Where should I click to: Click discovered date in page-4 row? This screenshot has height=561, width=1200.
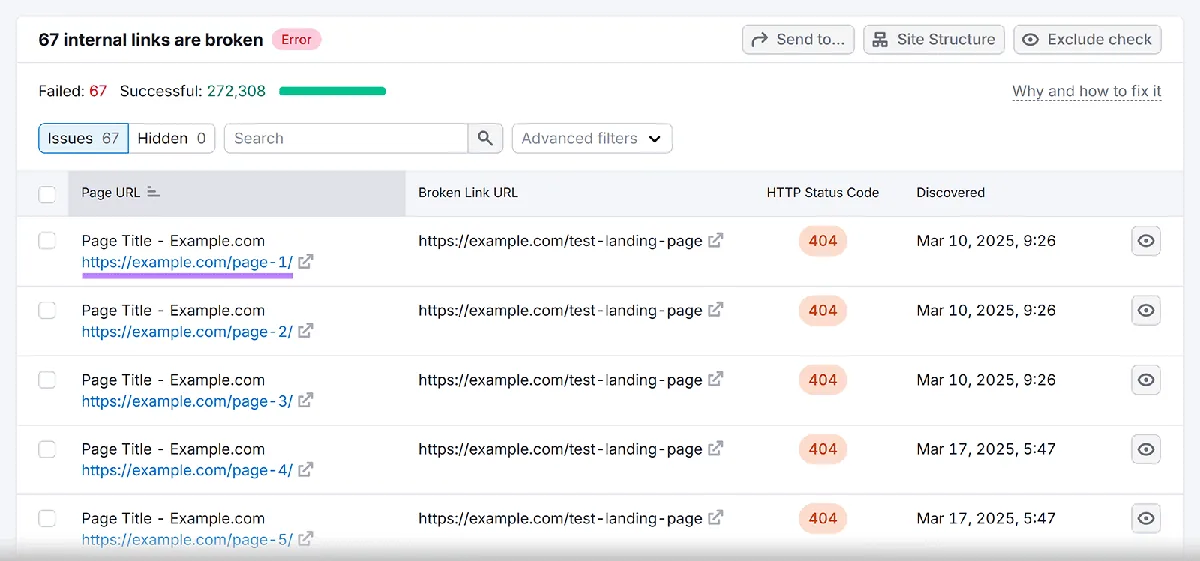pyautogui.click(x=986, y=448)
